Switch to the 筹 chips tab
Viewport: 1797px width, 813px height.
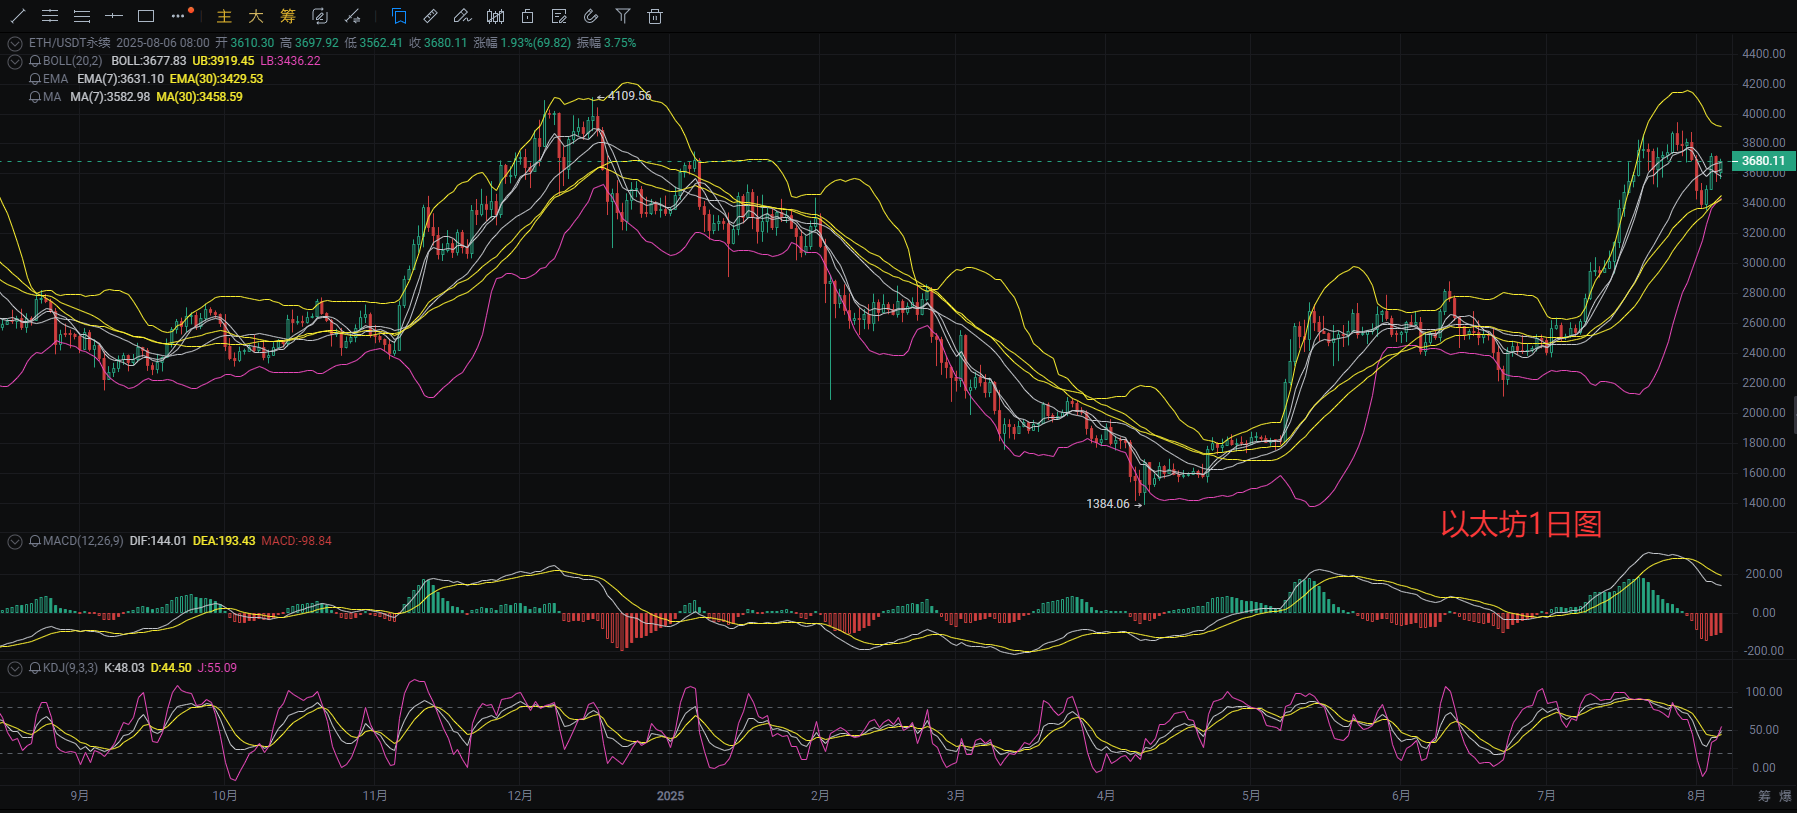[288, 16]
